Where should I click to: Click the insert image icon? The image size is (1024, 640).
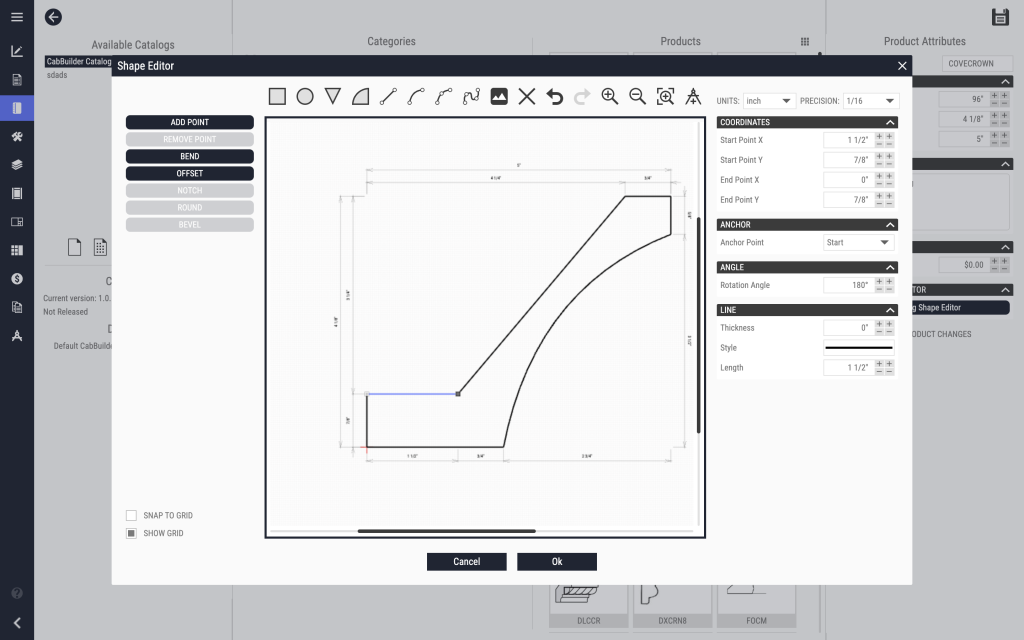tap(499, 97)
